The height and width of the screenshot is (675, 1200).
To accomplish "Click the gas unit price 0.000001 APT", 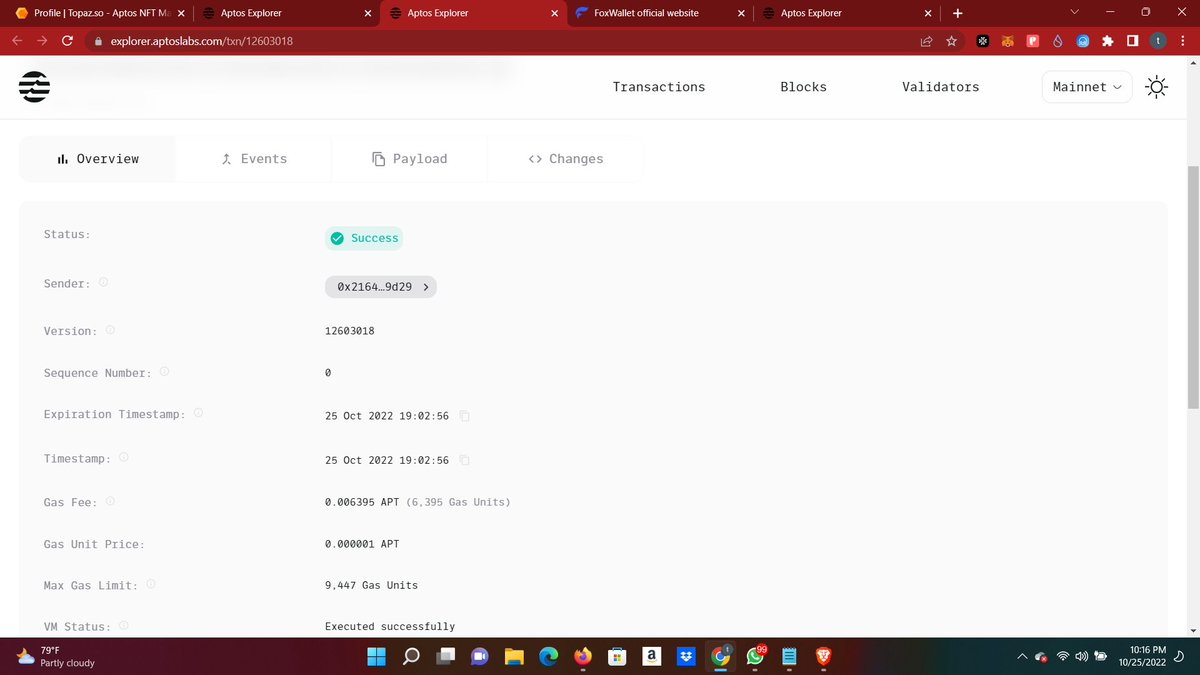I will [x=363, y=544].
